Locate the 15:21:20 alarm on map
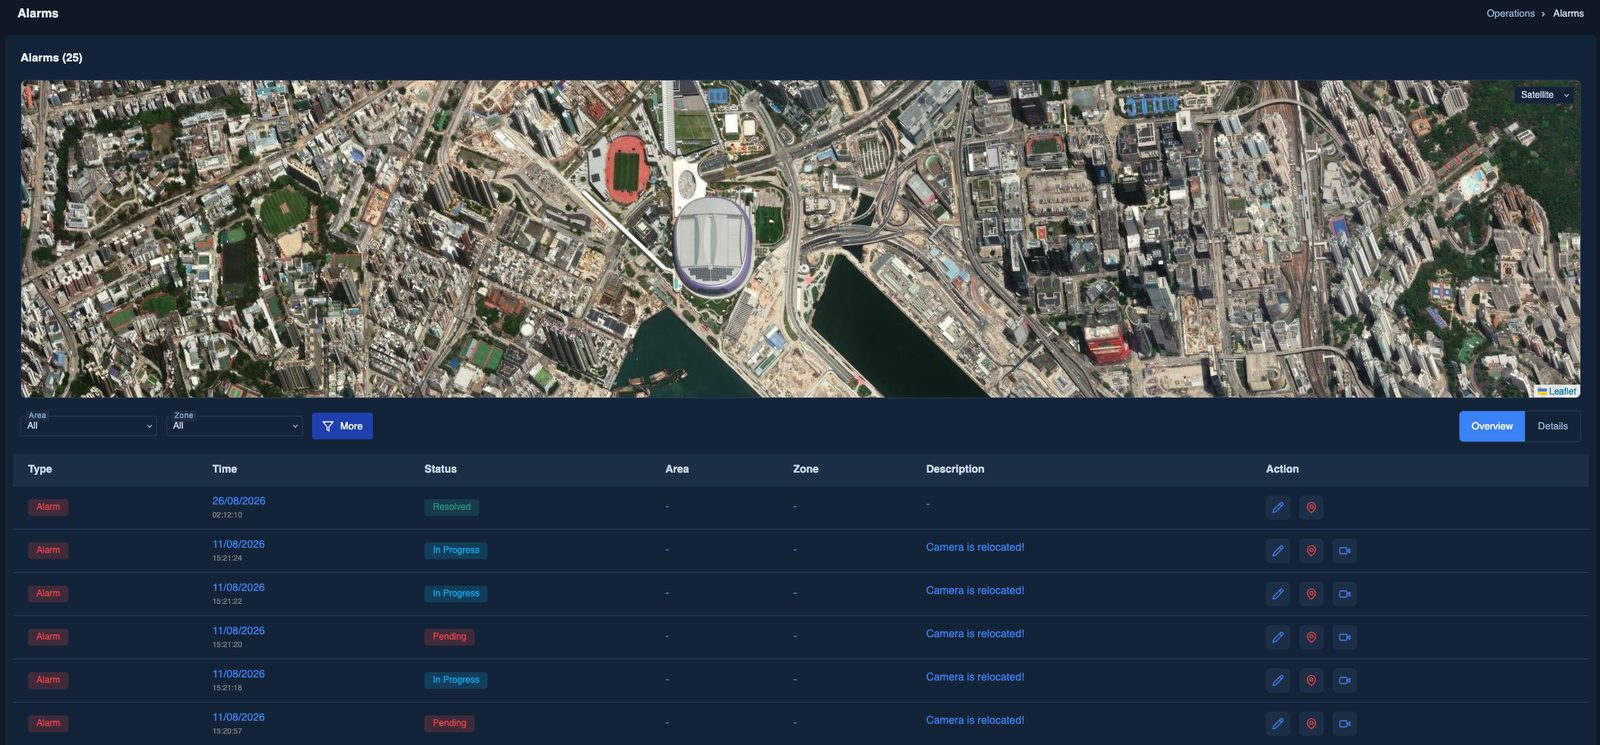 (1311, 637)
